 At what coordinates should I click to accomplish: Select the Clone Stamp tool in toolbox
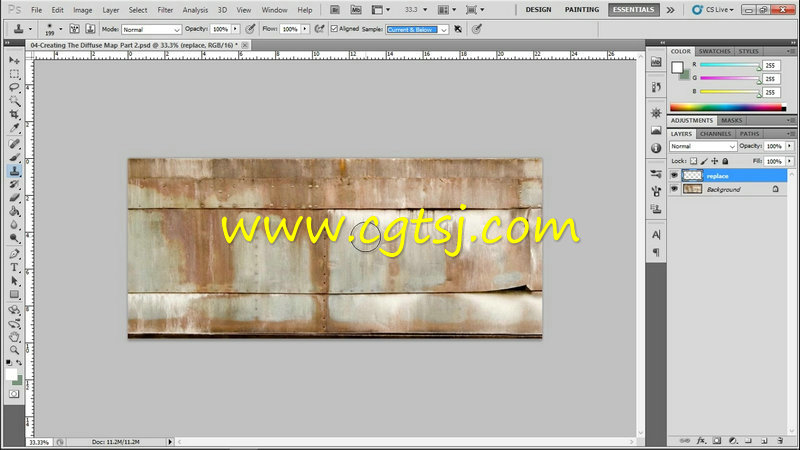(x=14, y=171)
